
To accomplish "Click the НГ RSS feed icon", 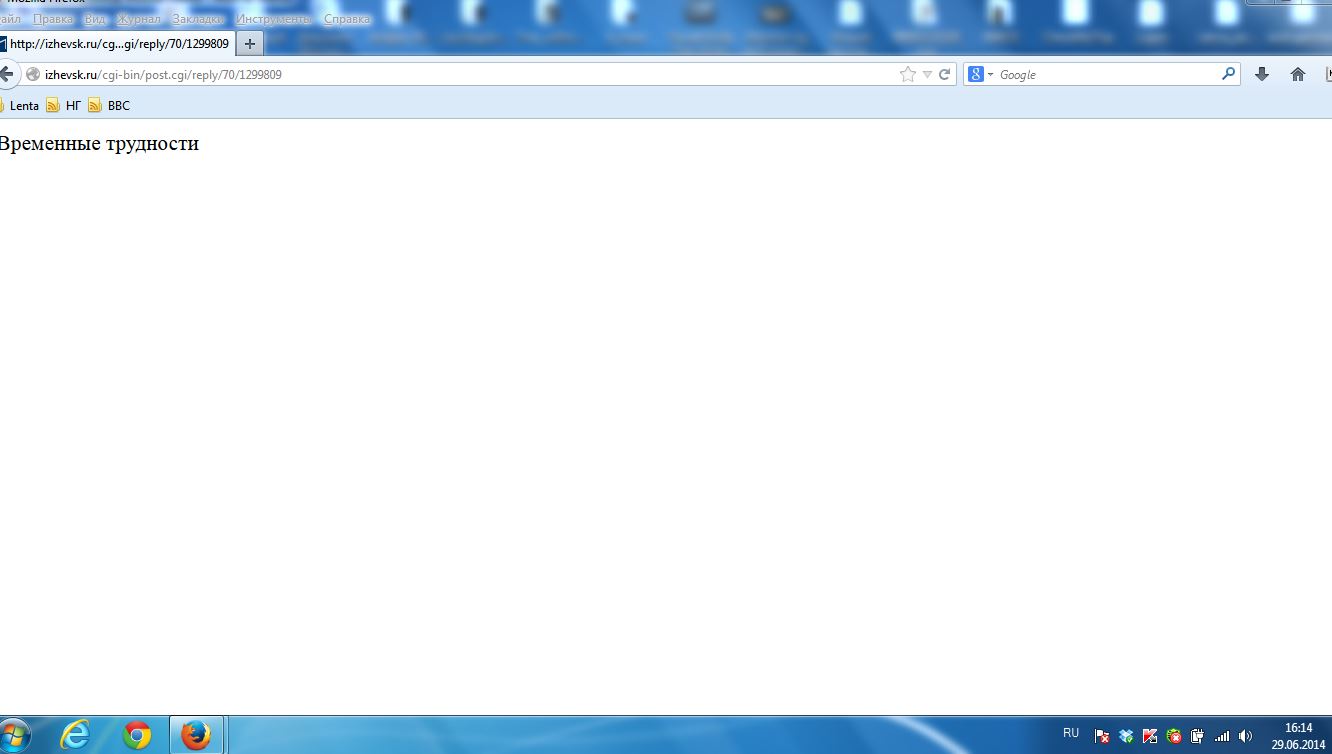I will pyautogui.click(x=53, y=105).
